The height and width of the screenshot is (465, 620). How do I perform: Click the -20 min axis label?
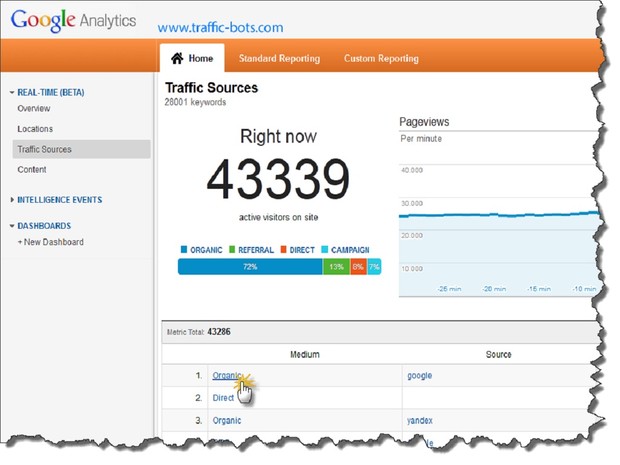coord(494,289)
